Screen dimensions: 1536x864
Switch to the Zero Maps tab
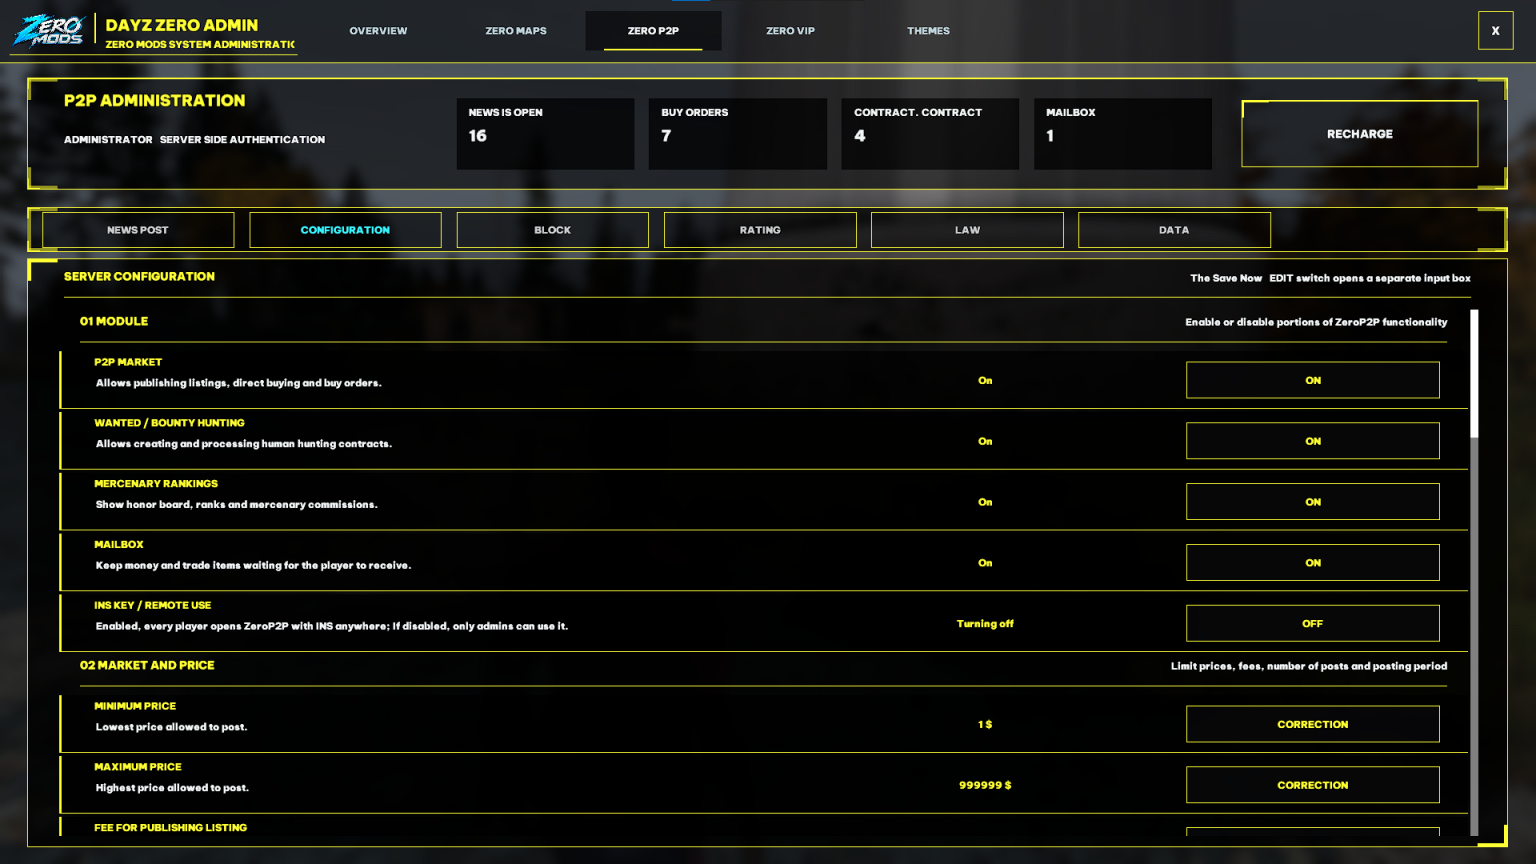coord(516,31)
